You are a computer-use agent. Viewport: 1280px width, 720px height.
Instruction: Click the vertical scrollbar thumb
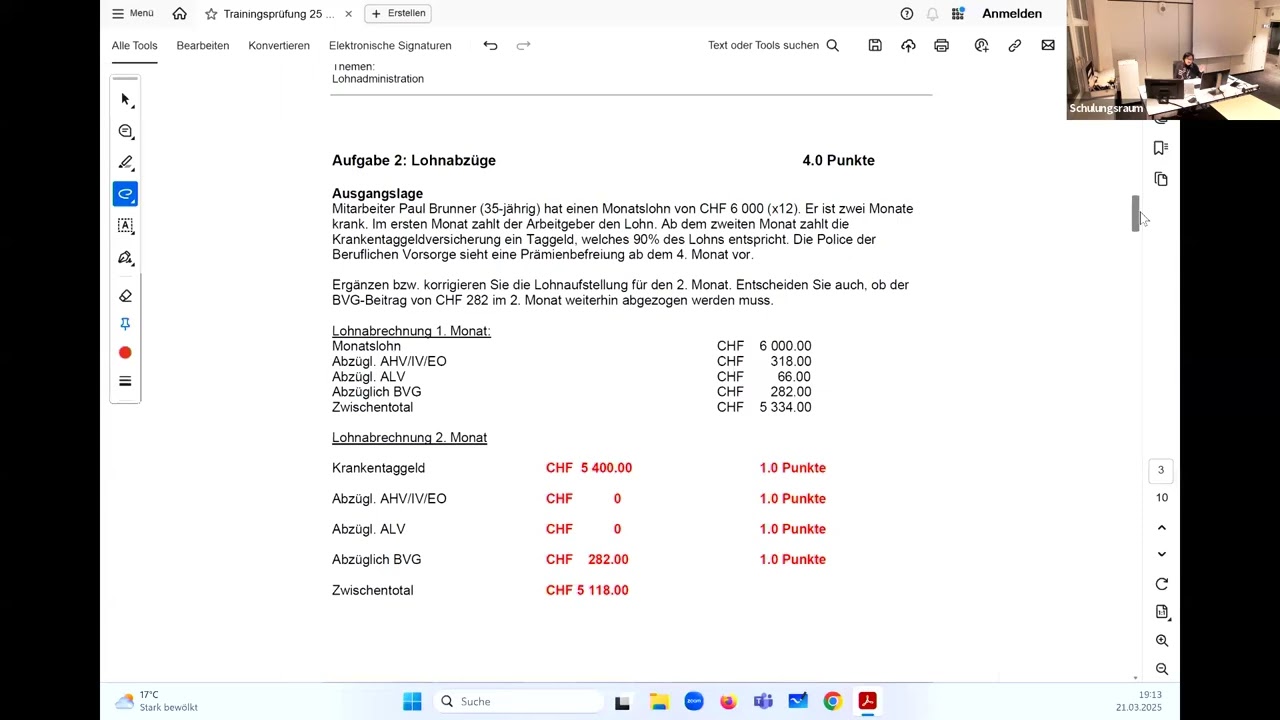coord(1136,213)
